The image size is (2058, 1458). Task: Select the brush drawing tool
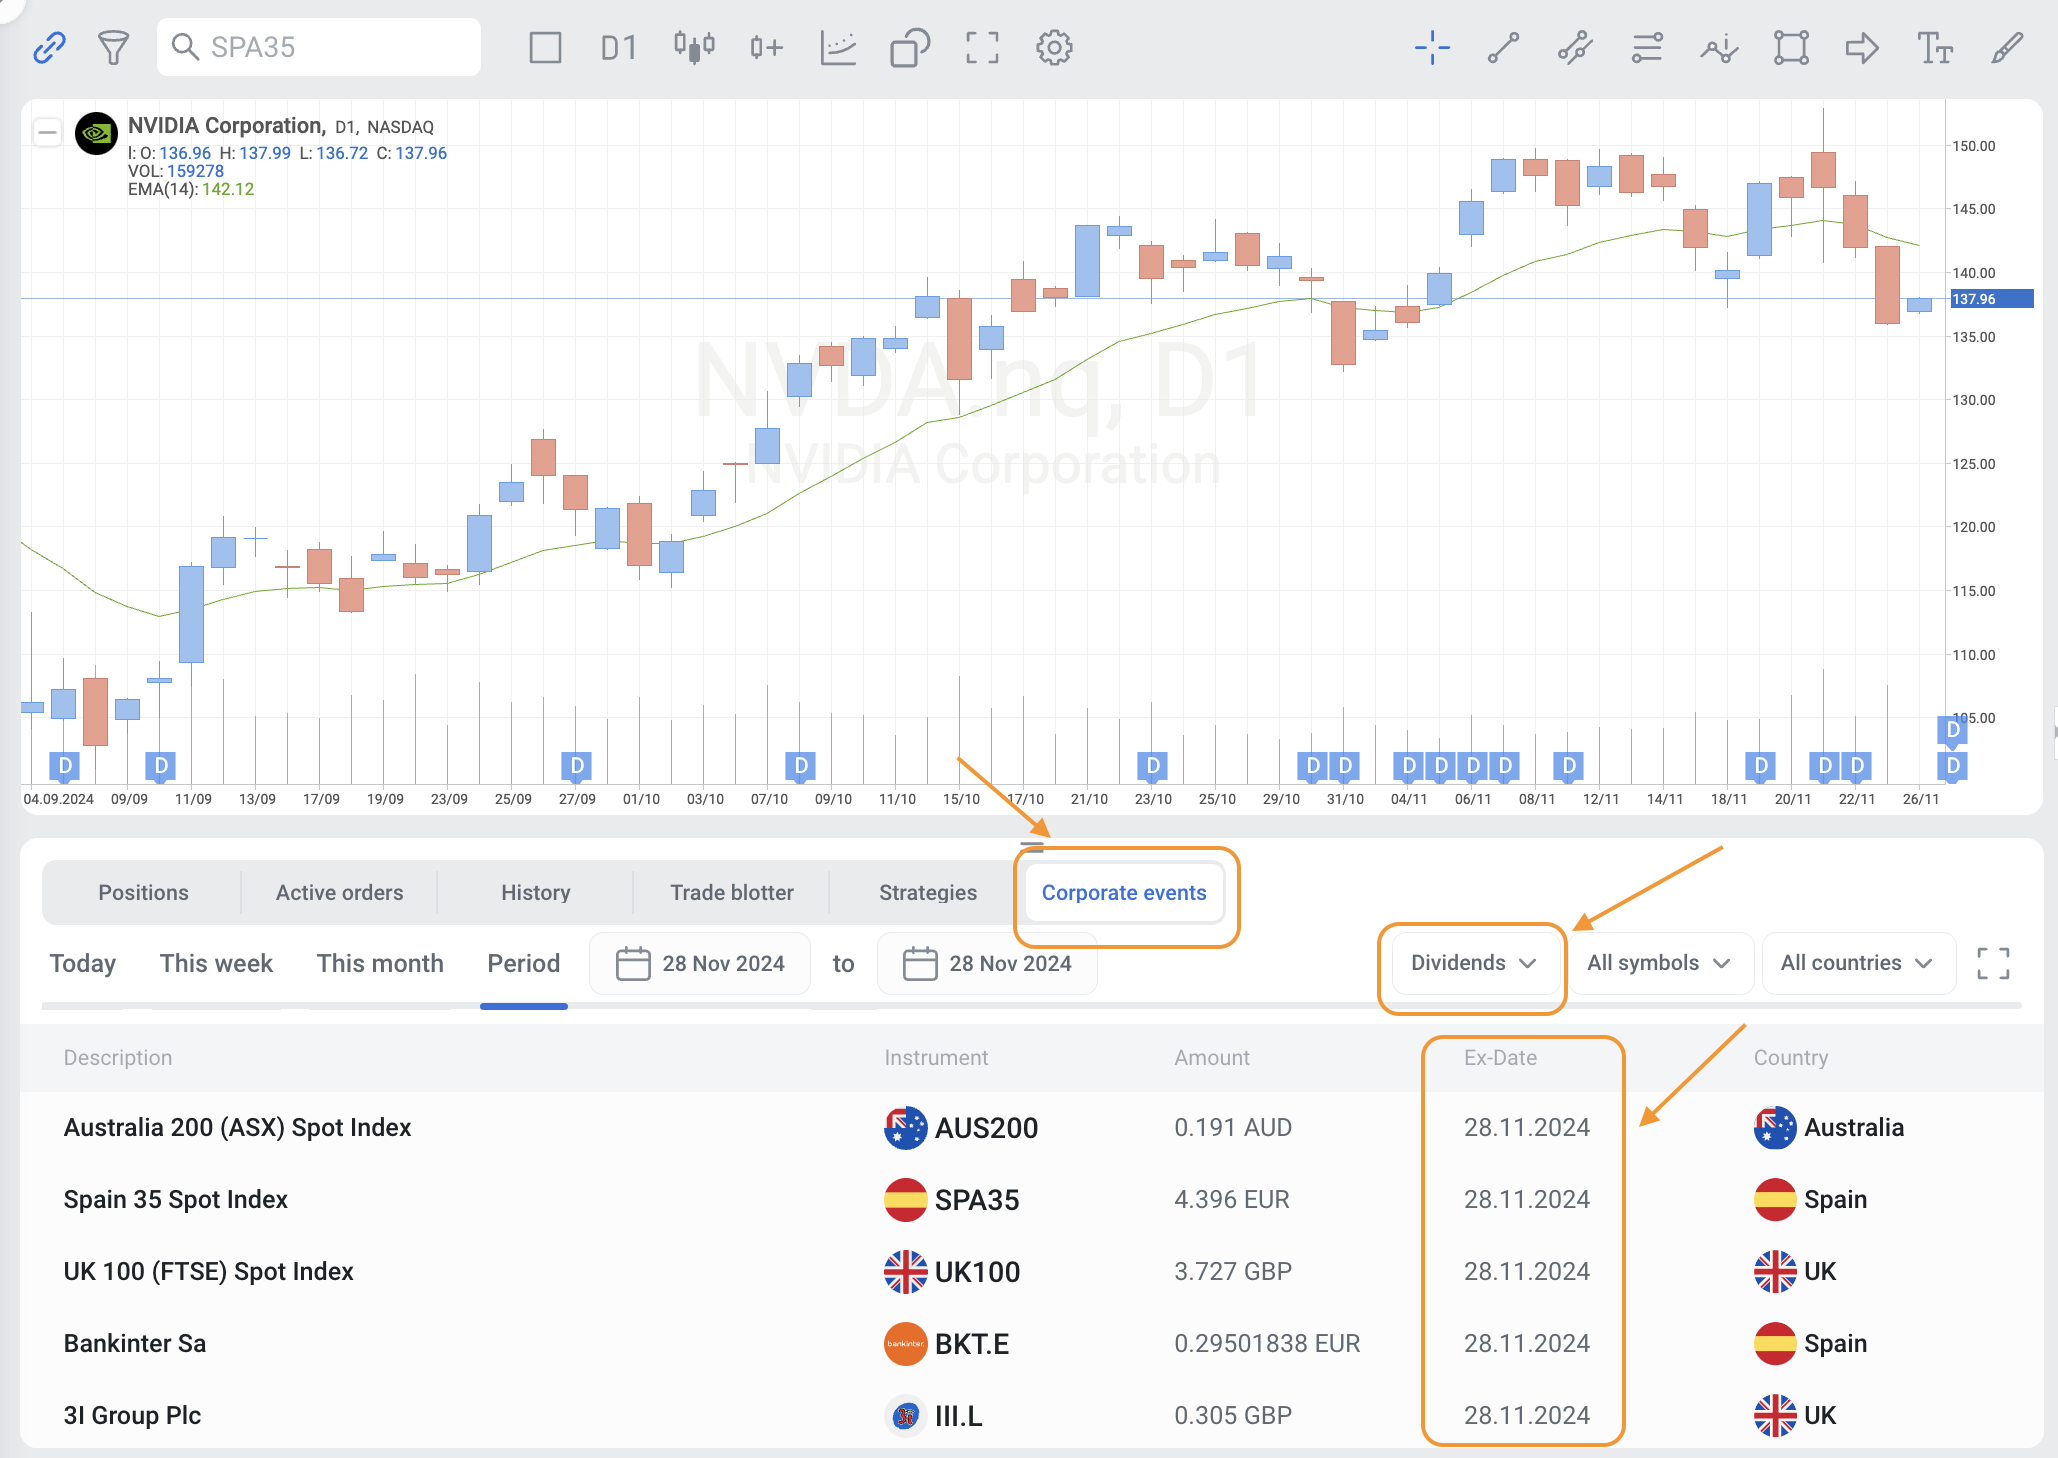2006,47
